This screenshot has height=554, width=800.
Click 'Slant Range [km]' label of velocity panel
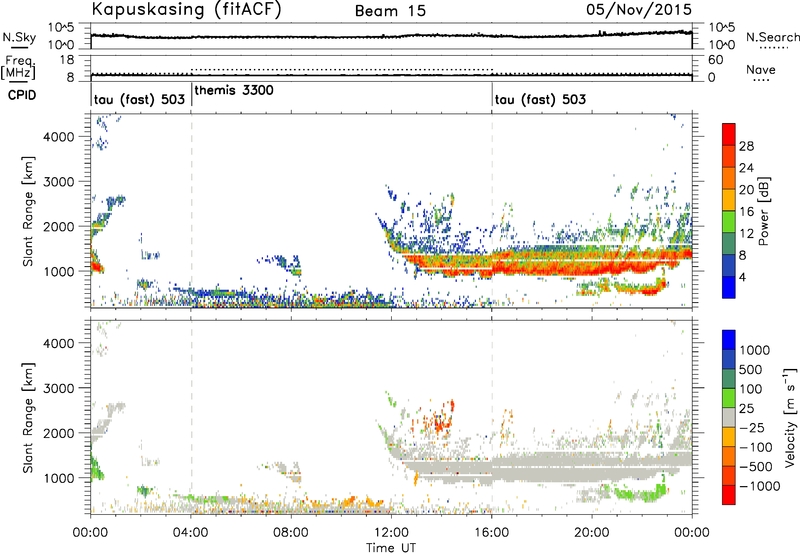[x=28, y=417]
